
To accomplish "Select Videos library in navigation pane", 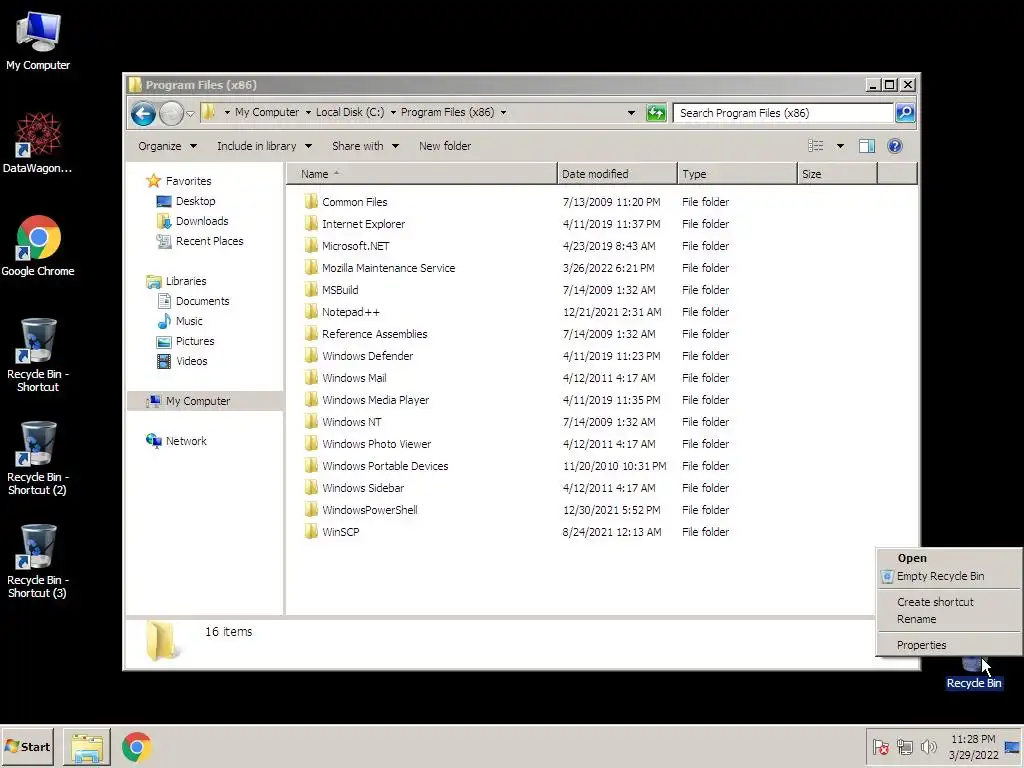I will coord(191,360).
